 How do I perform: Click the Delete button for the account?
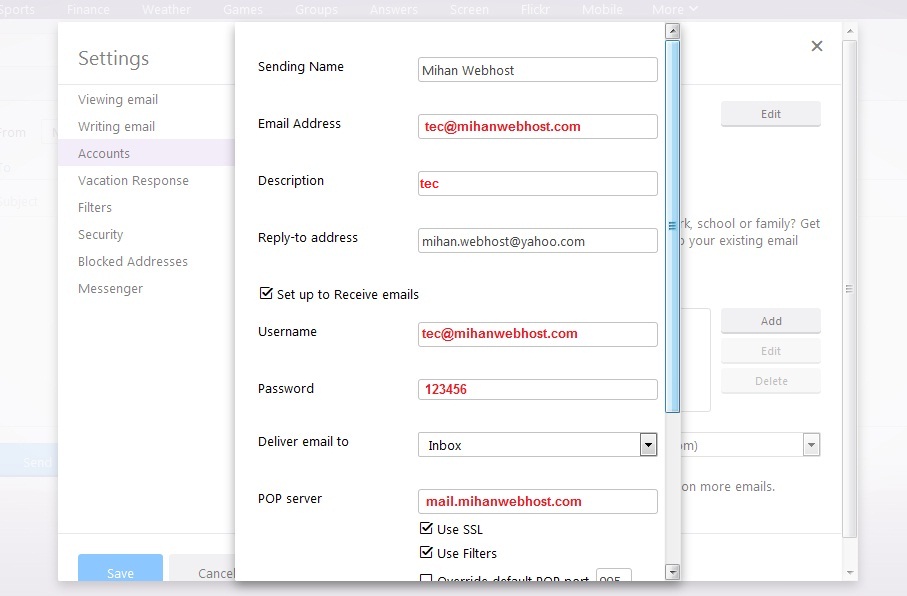point(770,380)
